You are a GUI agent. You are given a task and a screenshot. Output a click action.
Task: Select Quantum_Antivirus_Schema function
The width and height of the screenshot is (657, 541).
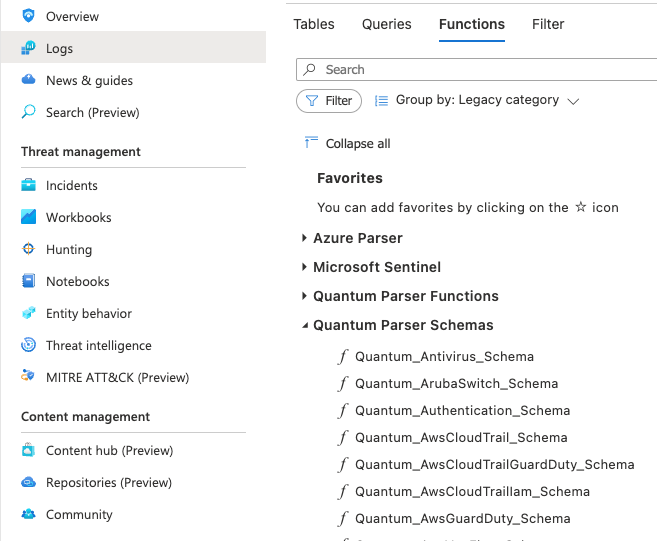coord(444,357)
